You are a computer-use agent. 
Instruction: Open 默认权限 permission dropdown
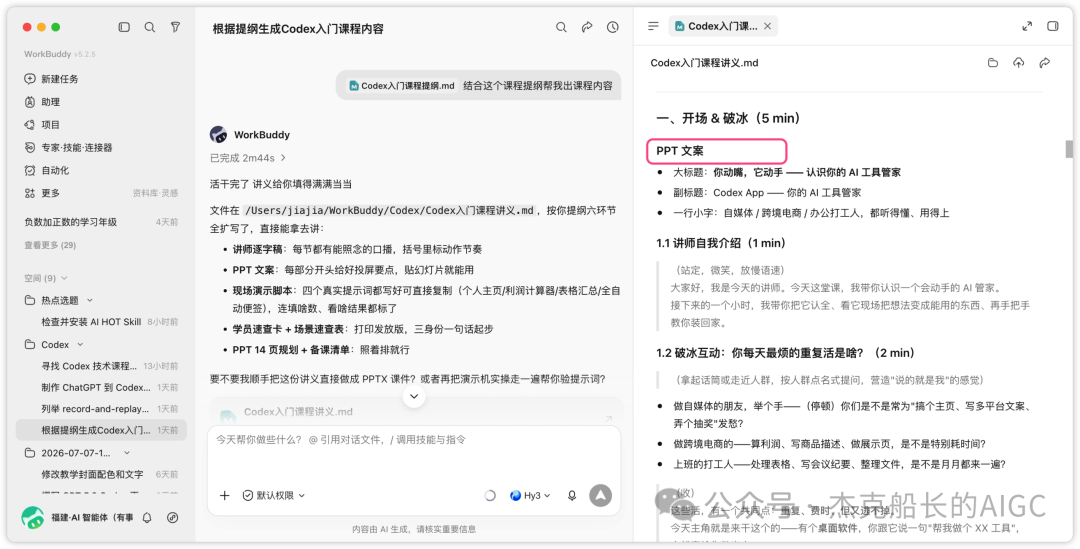click(273, 495)
